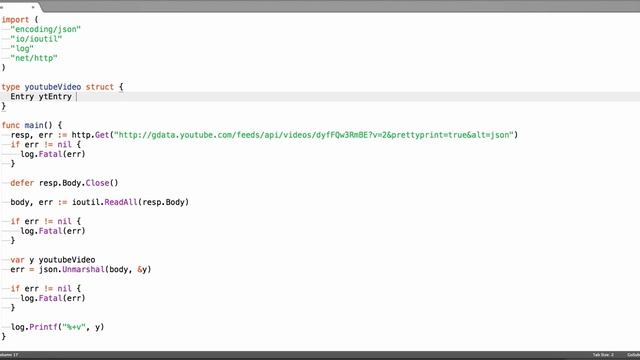The height and width of the screenshot is (360, 640).
Task: Click log.Fatal(err) below ioutil.ReadAll
Action: 53,231
